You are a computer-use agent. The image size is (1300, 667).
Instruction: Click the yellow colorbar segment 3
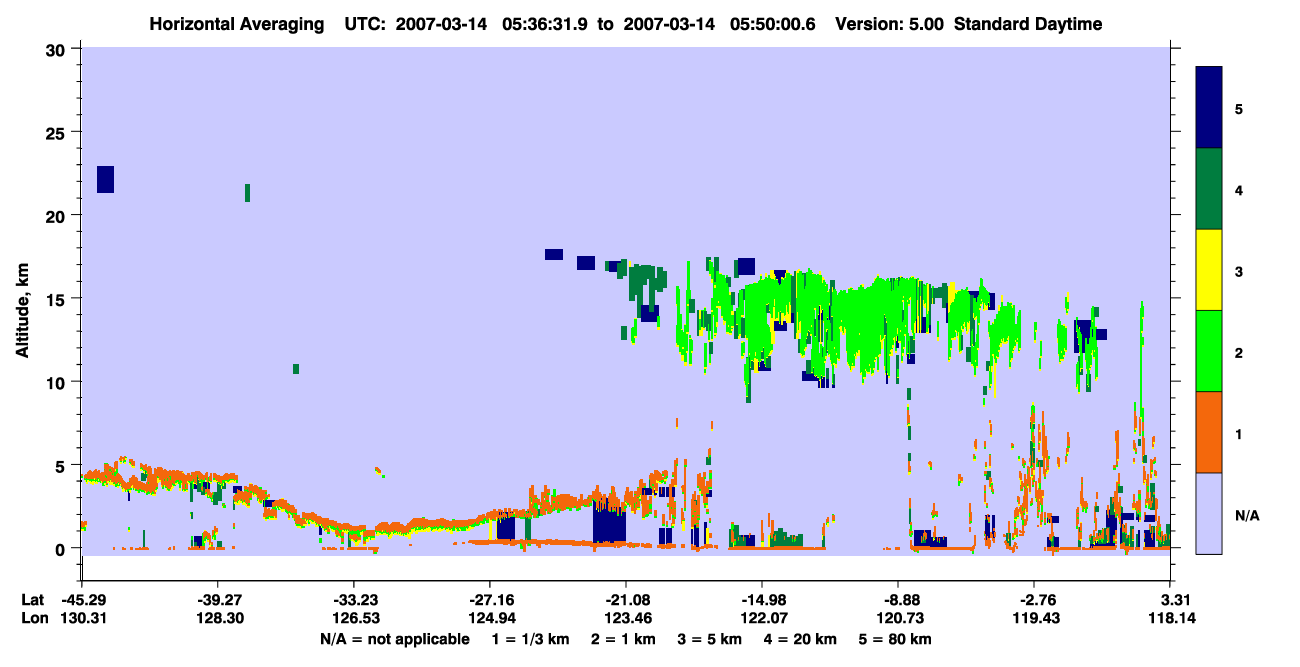[x=1209, y=270]
